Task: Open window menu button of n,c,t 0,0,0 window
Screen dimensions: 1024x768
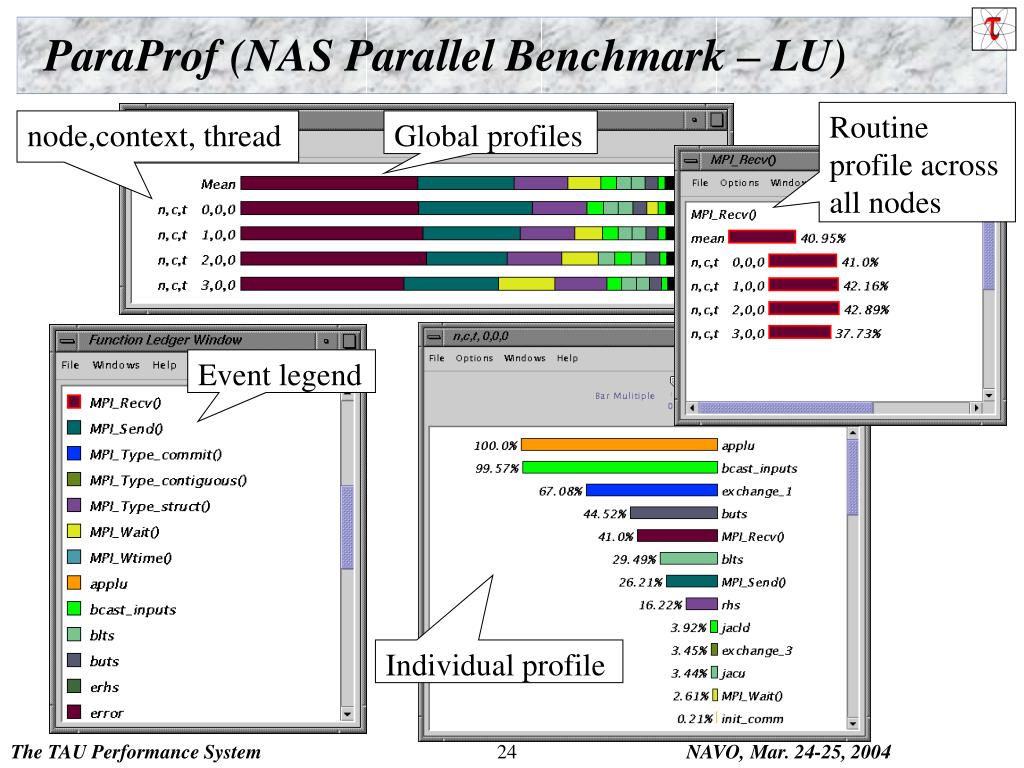Action: [434, 337]
